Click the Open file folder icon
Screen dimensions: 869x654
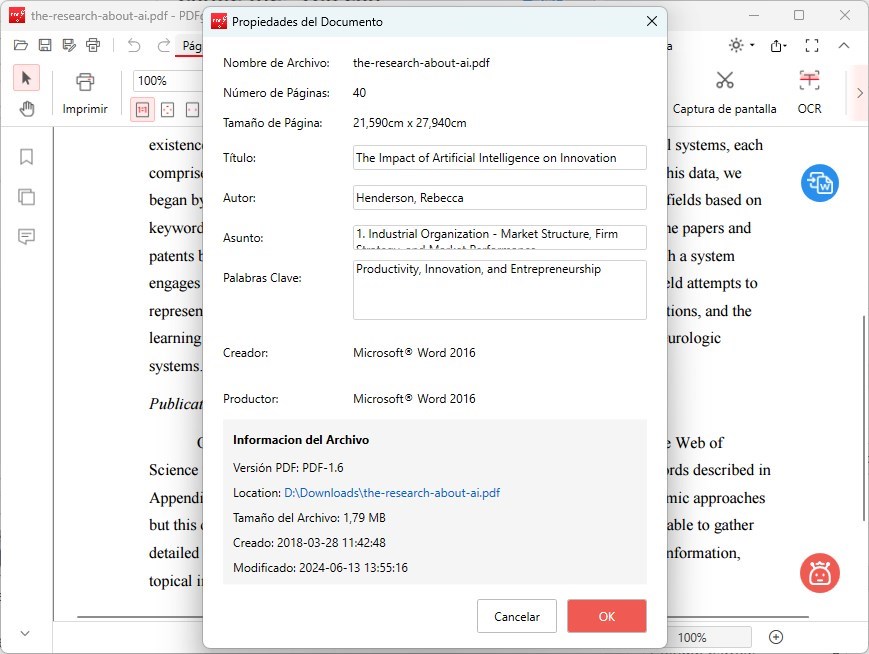pos(20,45)
